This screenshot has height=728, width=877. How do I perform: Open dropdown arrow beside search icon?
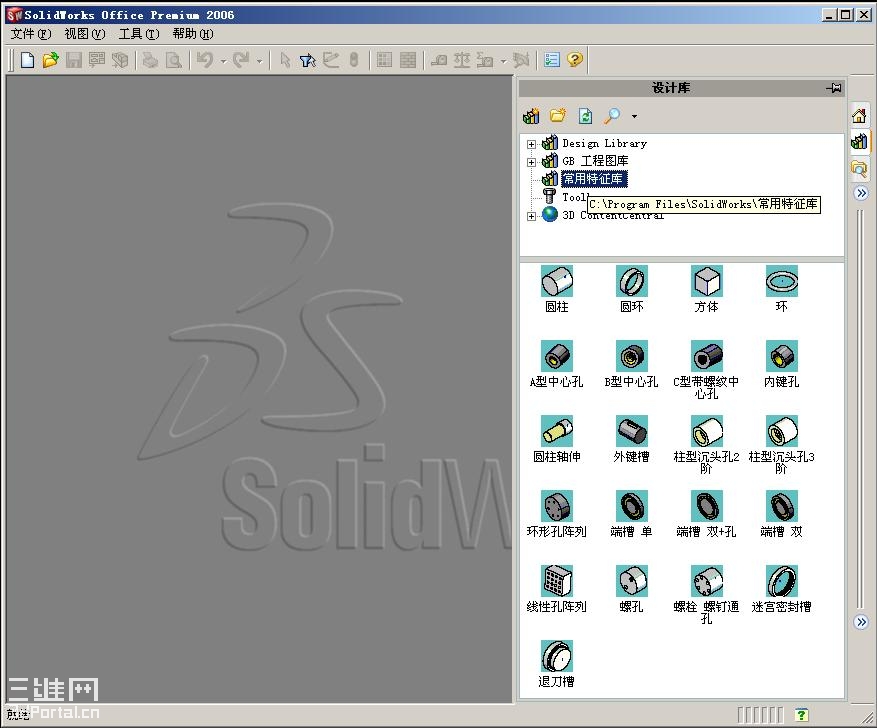click(x=634, y=116)
